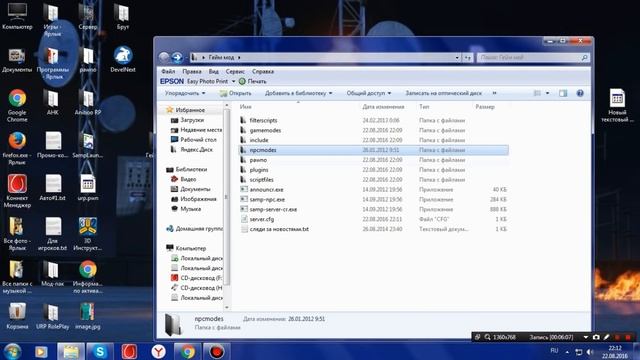Open the Правка menu
640x360 pixels.
point(192,71)
